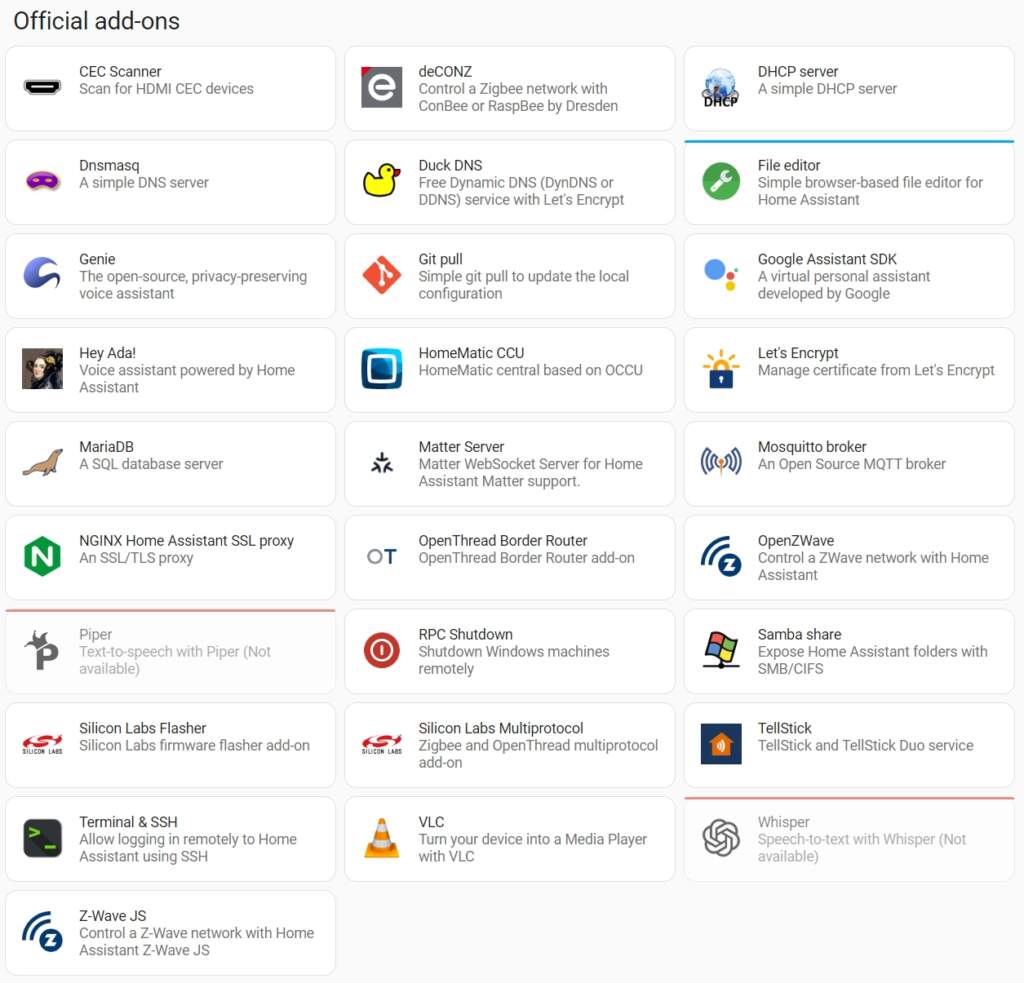Click the File editor wrench icon
Screen dimensions: 1024x983
pyautogui.click(x=720, y=182)
